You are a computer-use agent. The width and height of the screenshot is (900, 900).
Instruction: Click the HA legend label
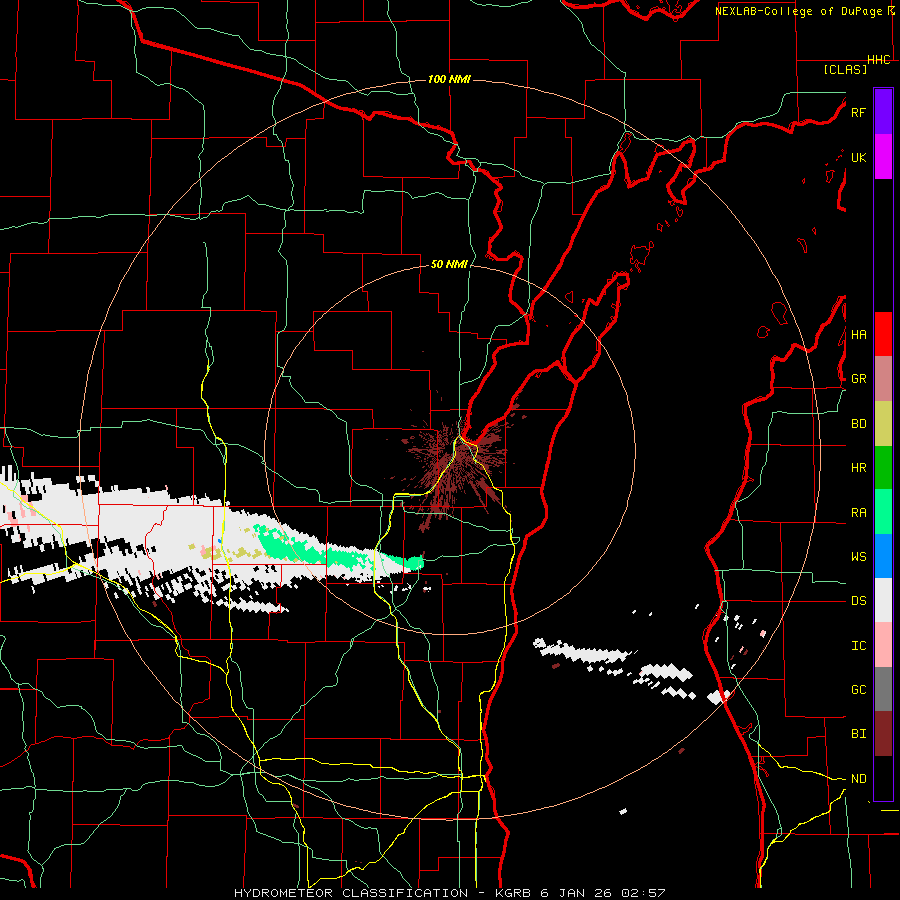coord(858,334)
